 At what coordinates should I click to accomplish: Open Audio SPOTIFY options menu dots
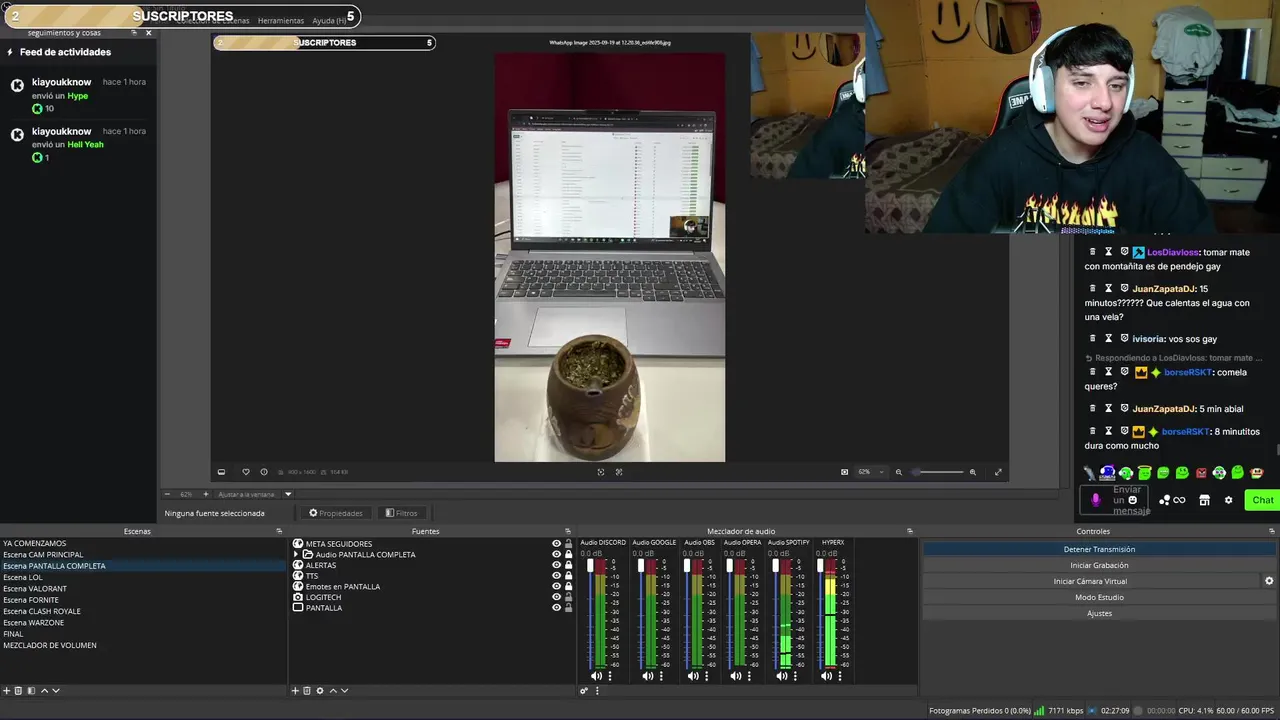tap(796, 676)
